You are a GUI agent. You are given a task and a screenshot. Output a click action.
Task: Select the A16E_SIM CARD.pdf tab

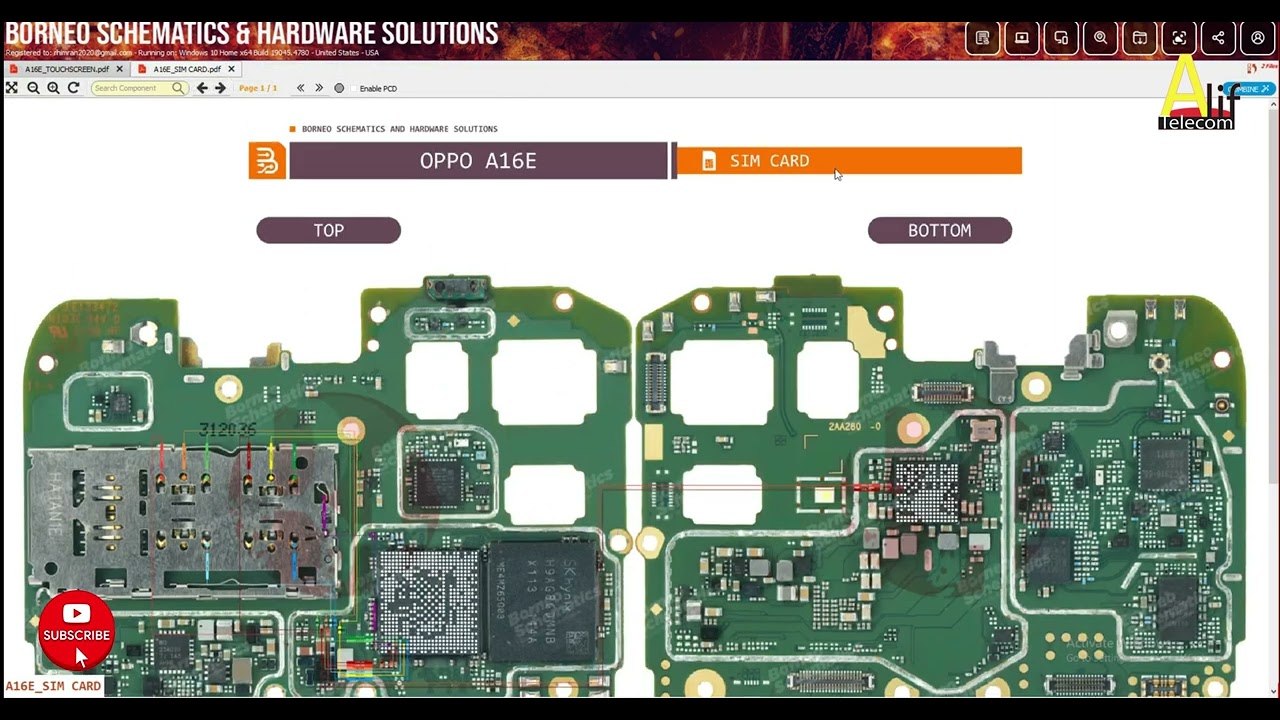point(186,69)
